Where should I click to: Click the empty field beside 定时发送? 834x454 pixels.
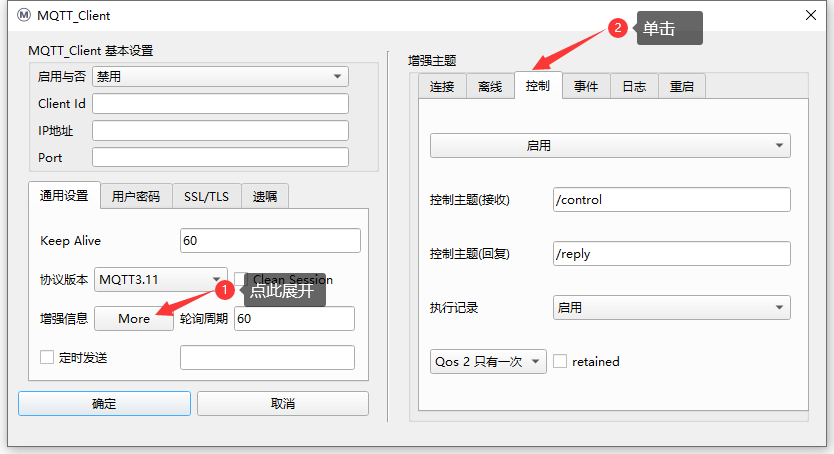[x=267, y=357]
